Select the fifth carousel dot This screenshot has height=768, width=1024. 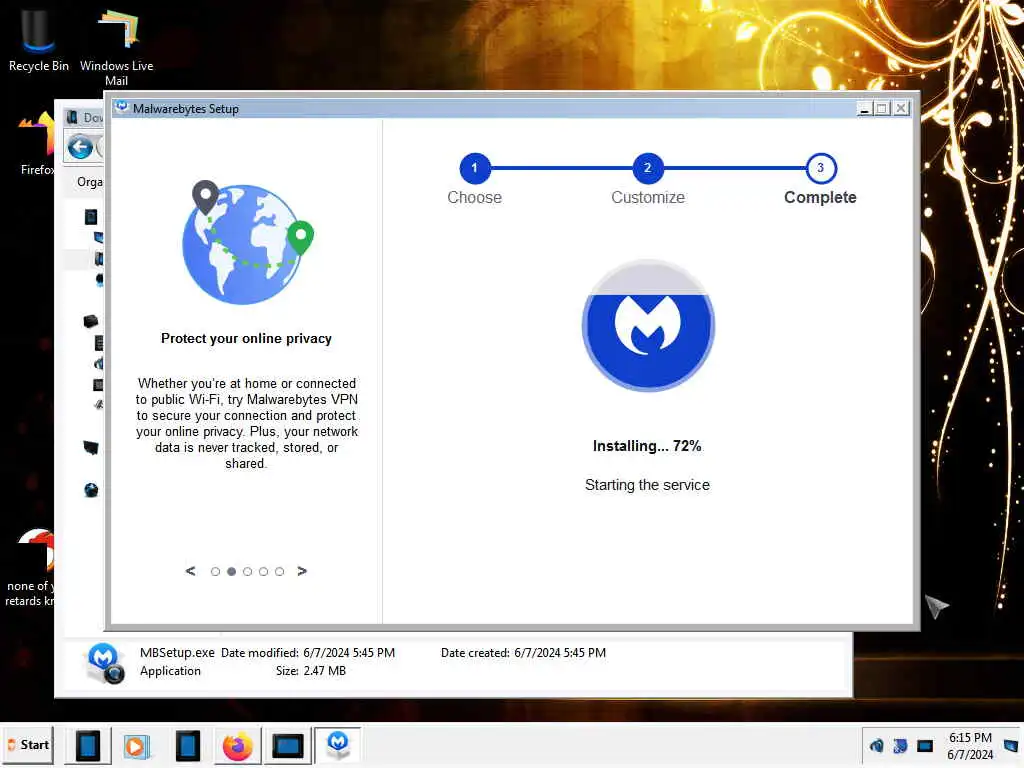[280, 571]
